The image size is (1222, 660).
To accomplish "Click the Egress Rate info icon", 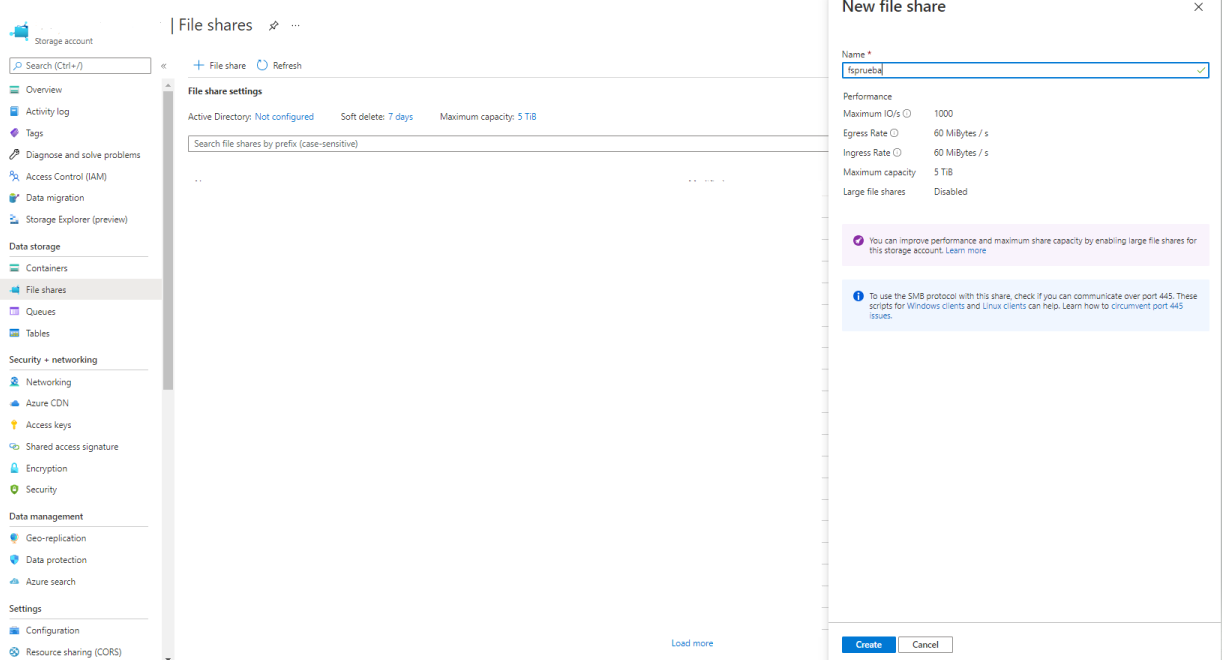I will (x=894, y=133).
